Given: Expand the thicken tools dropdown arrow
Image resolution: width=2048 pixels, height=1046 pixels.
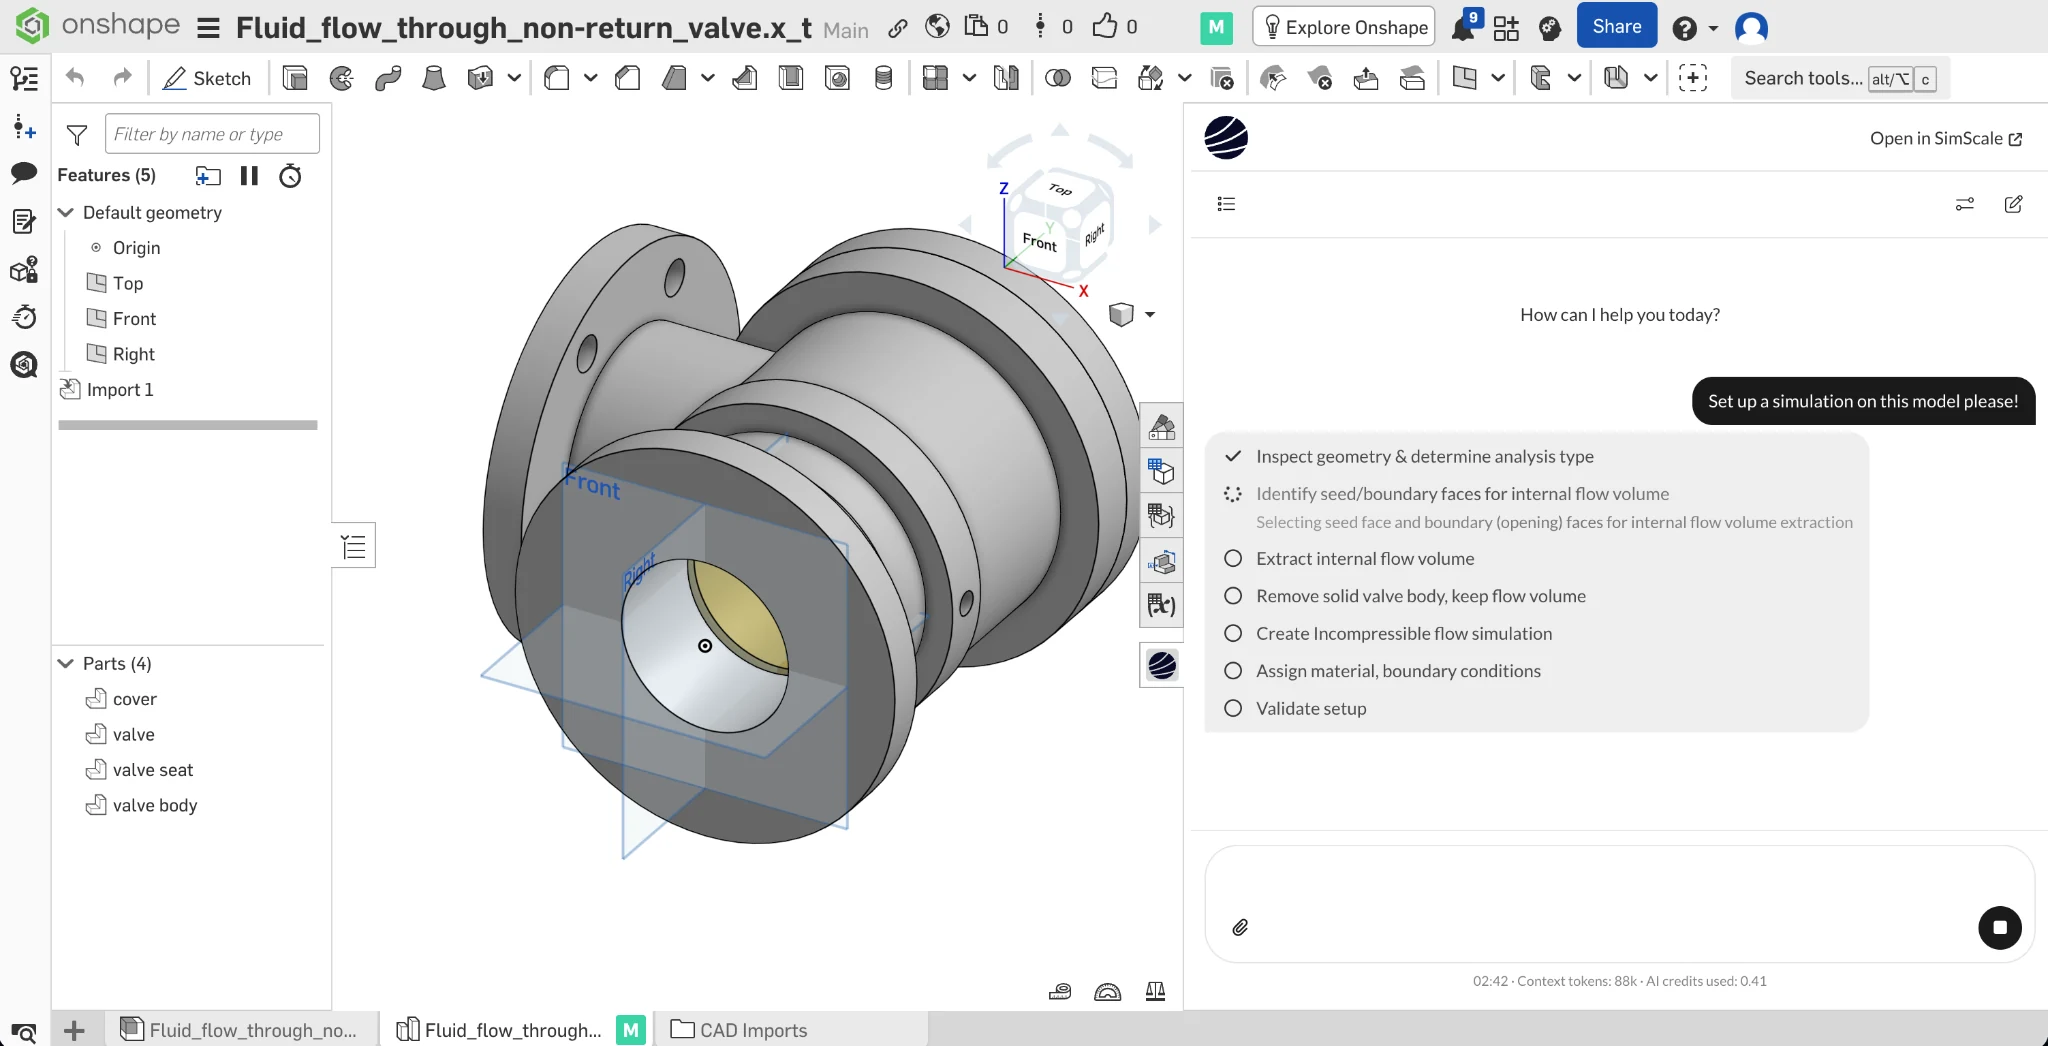Looking at the screenshot, I should coord(514,78).
